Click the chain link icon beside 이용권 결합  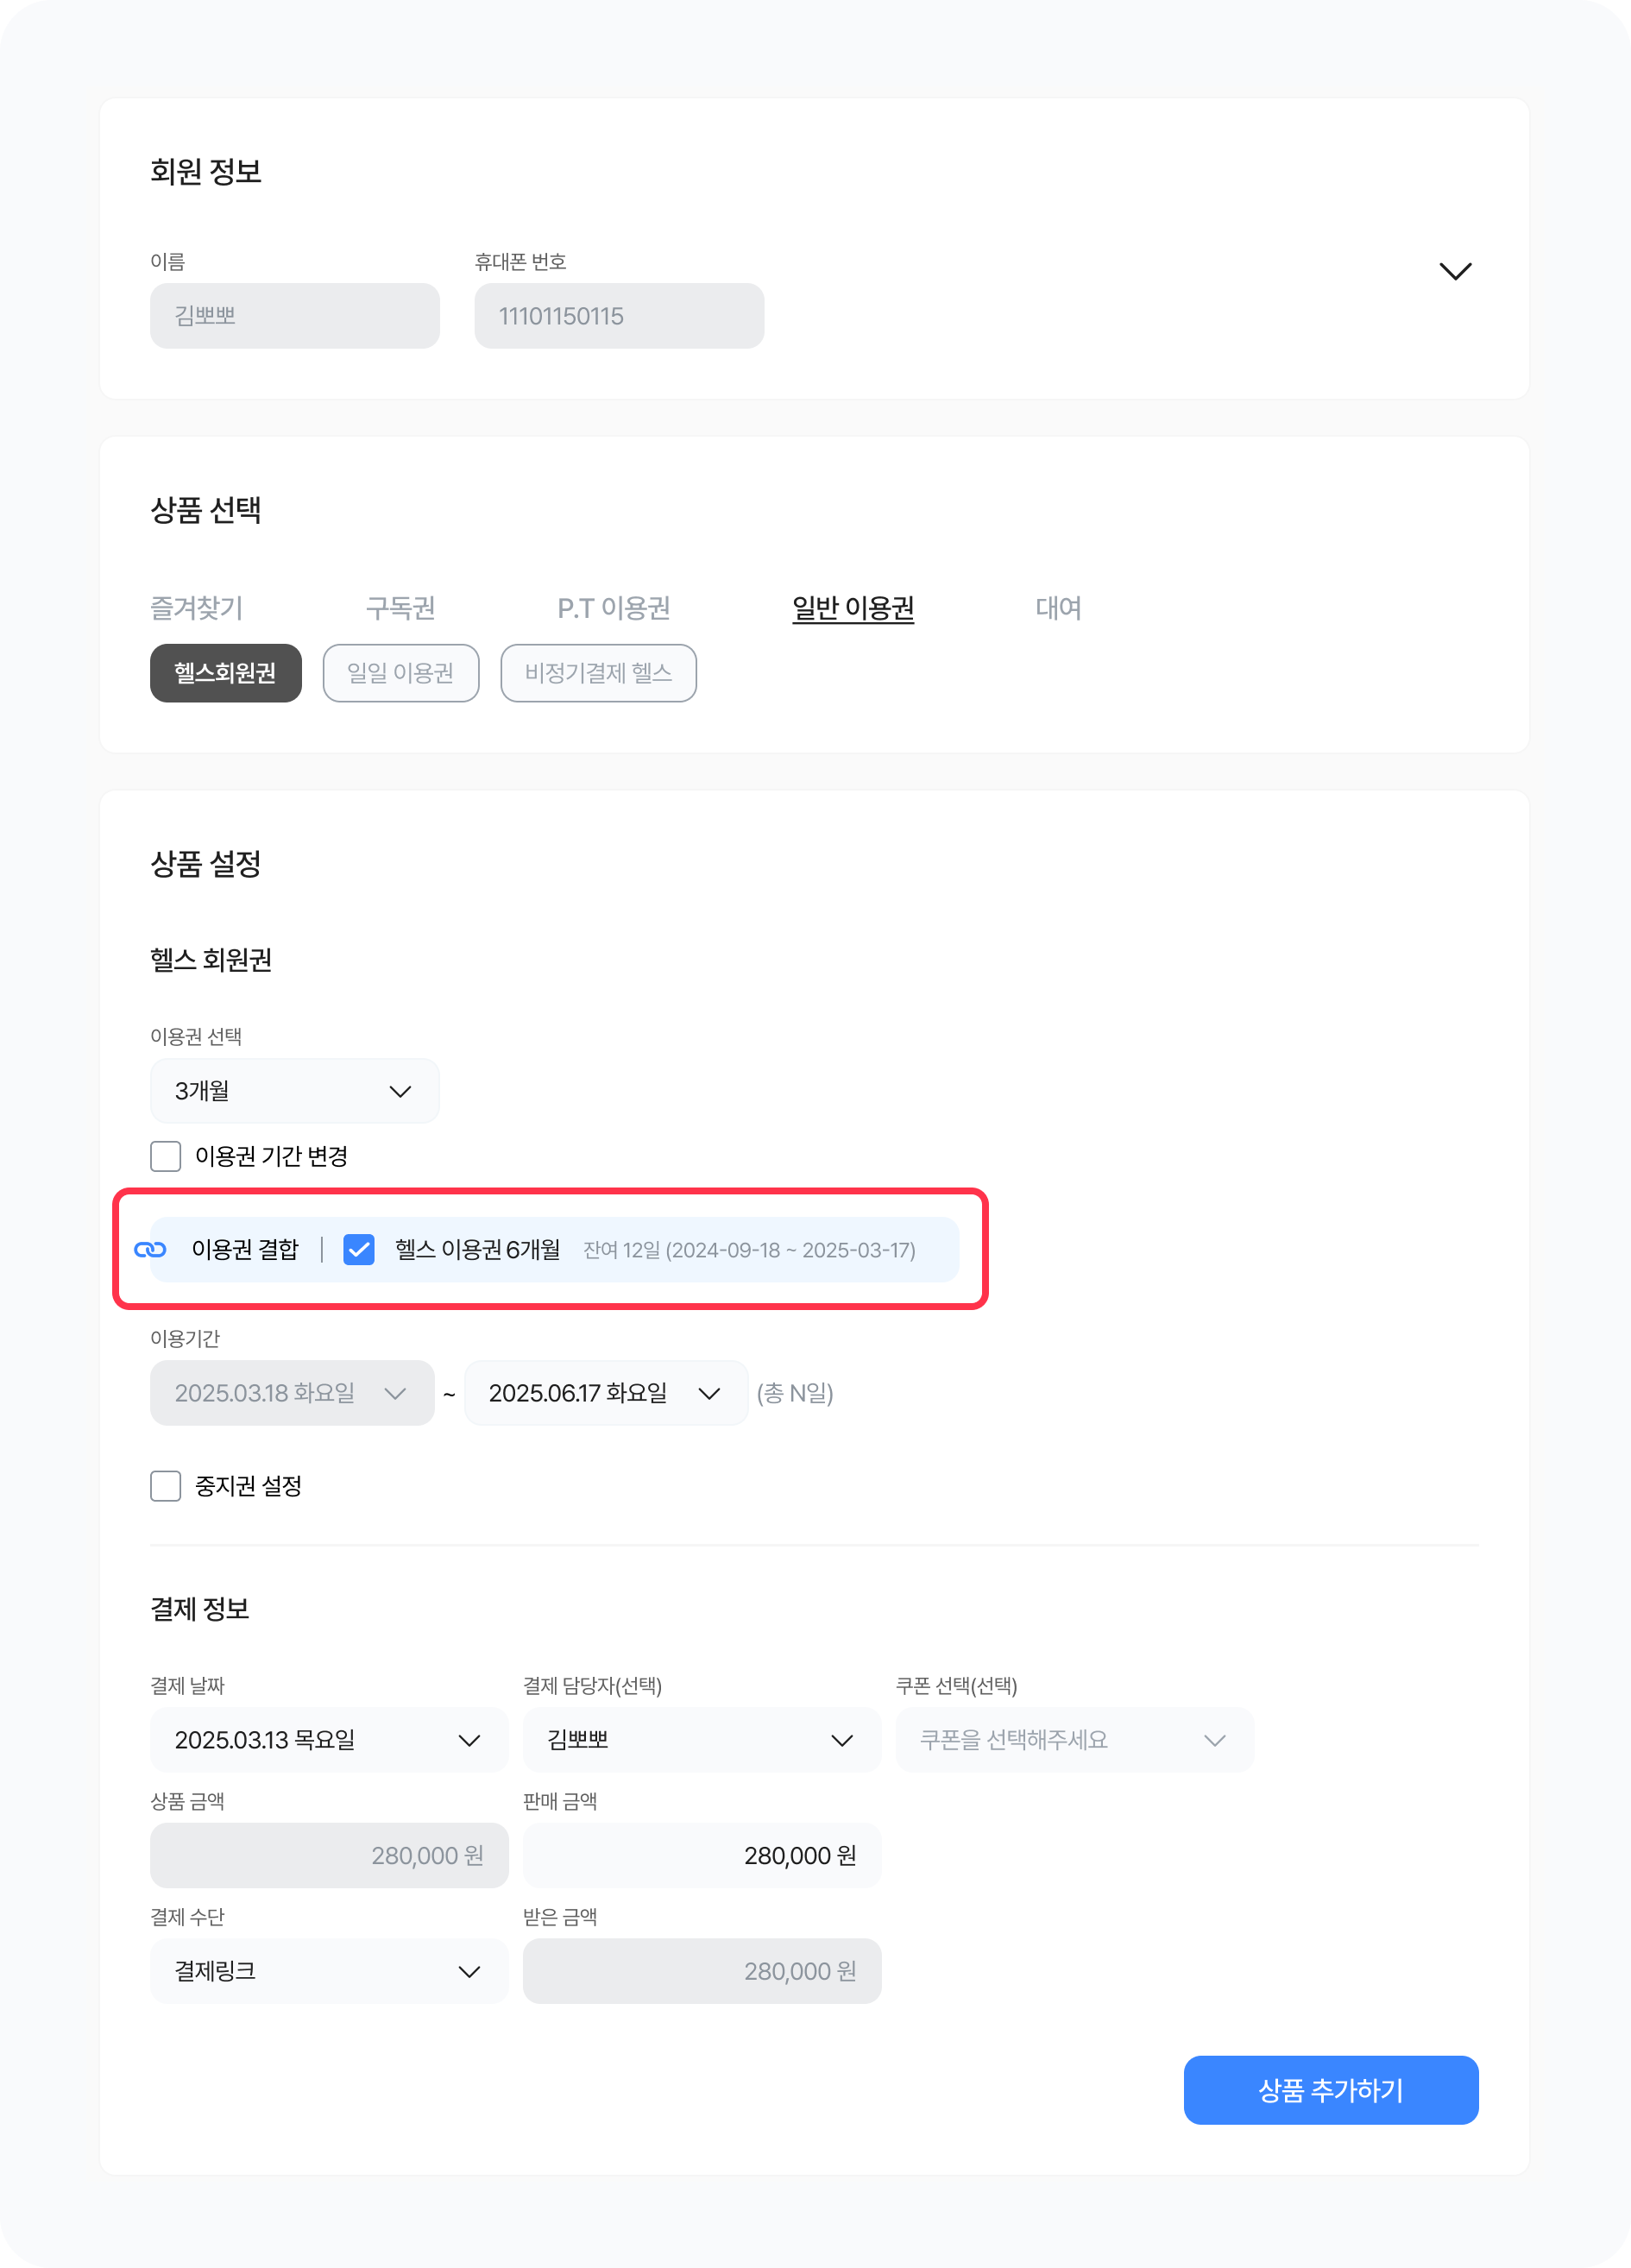point(150,1249)
